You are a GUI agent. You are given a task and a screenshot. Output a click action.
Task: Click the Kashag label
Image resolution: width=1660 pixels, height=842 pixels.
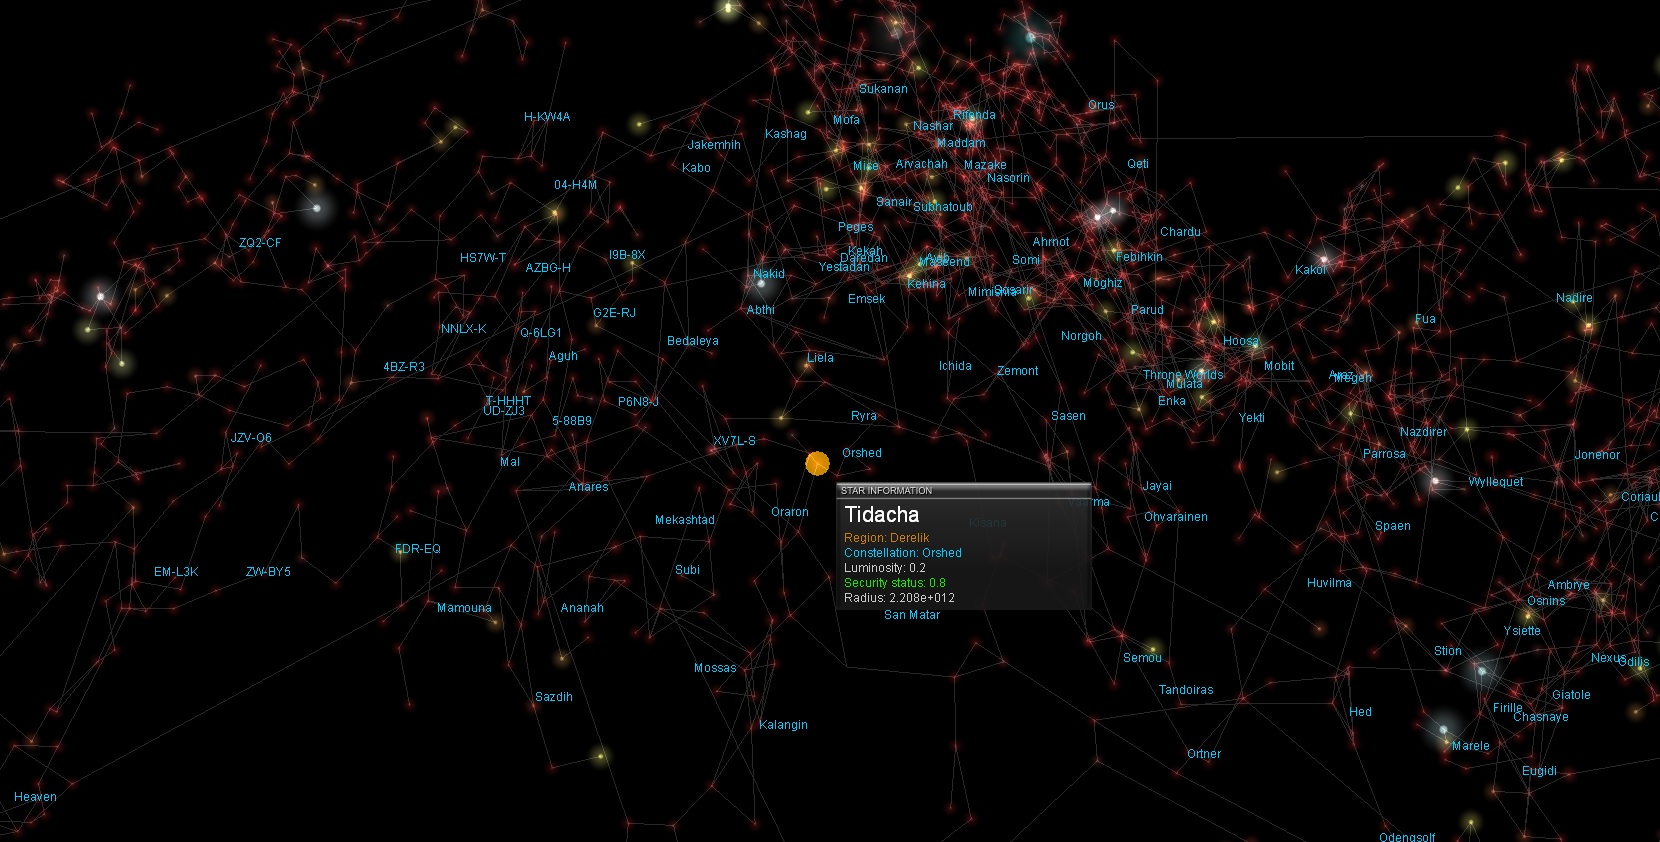coord(786,134)
